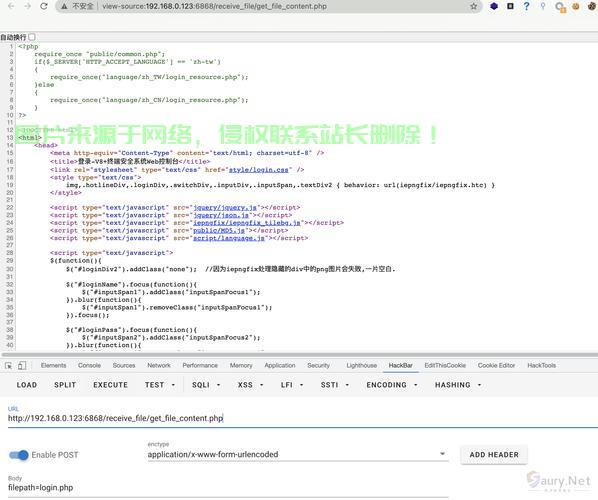
Task: Open the enctype dropdown selector
Action: tap(298, 454)
